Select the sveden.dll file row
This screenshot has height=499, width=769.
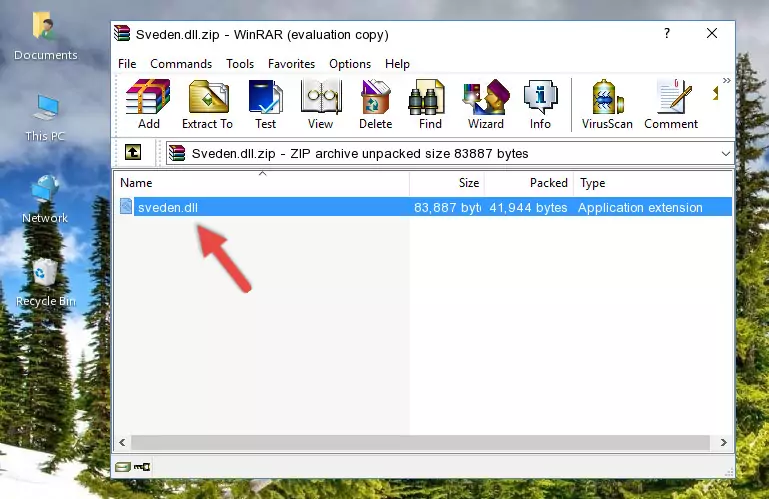pos(425,207)
